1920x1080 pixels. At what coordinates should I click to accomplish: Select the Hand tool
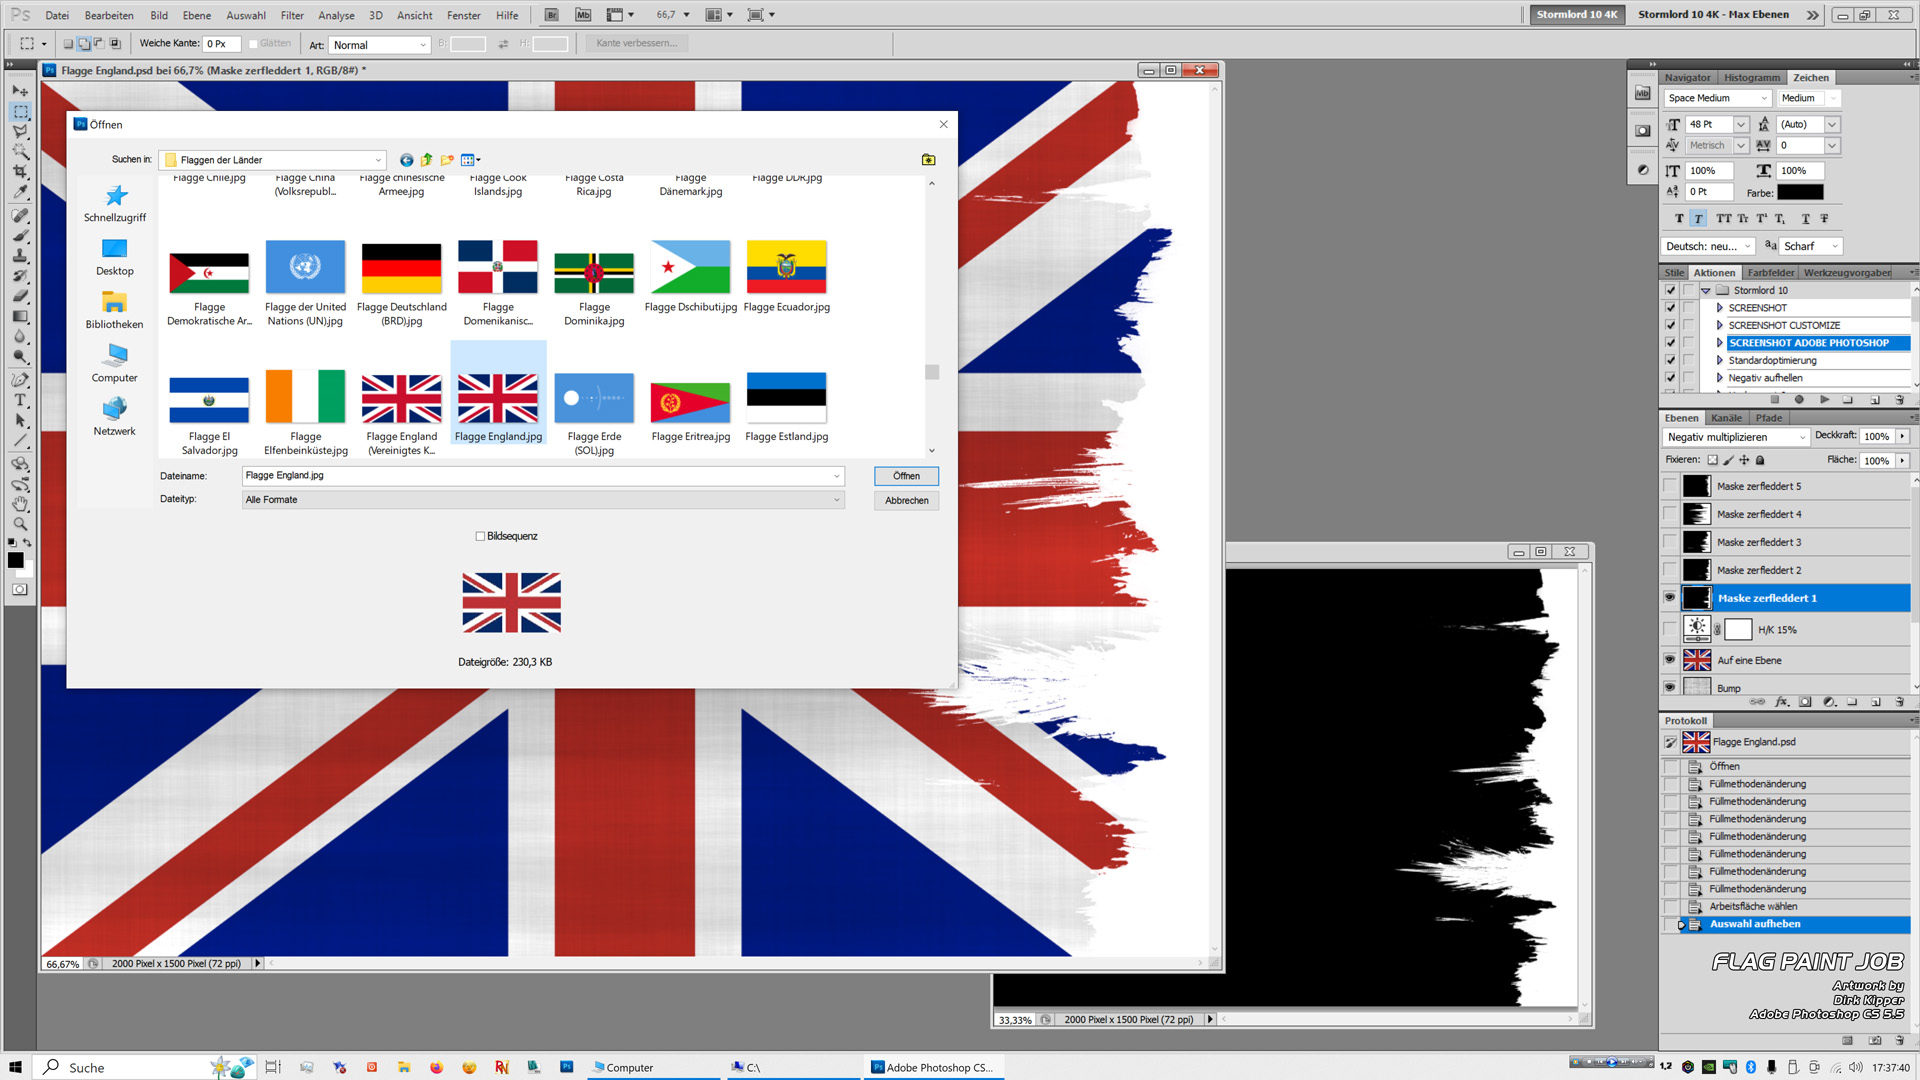(x=20, y=504)
